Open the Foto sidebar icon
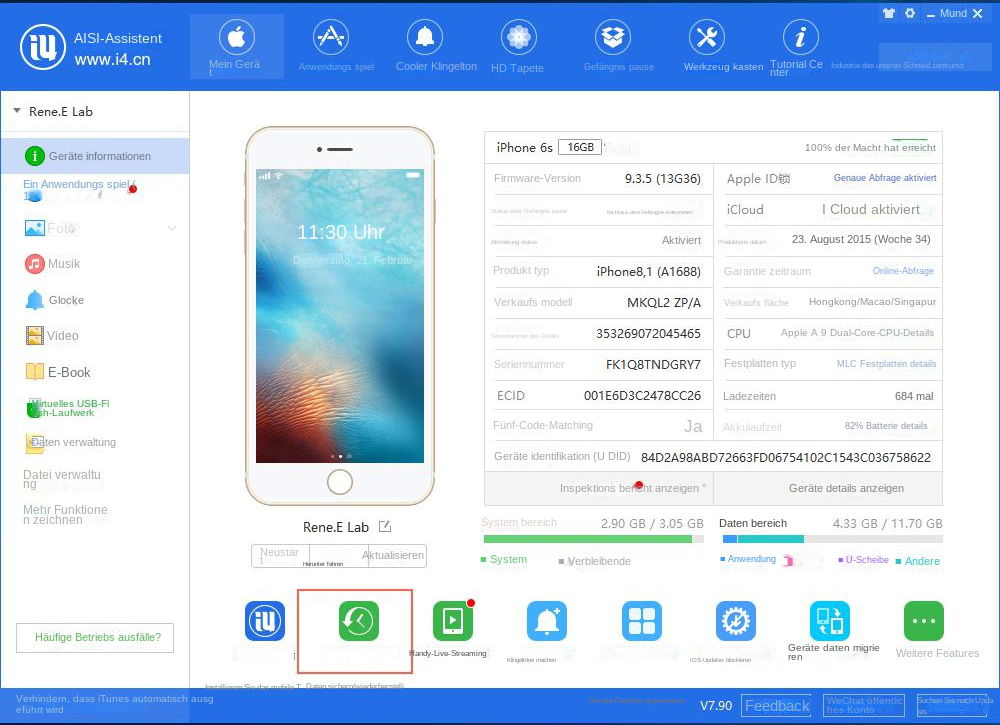Viewport: 1000px width, 725px height. (34, 228)
